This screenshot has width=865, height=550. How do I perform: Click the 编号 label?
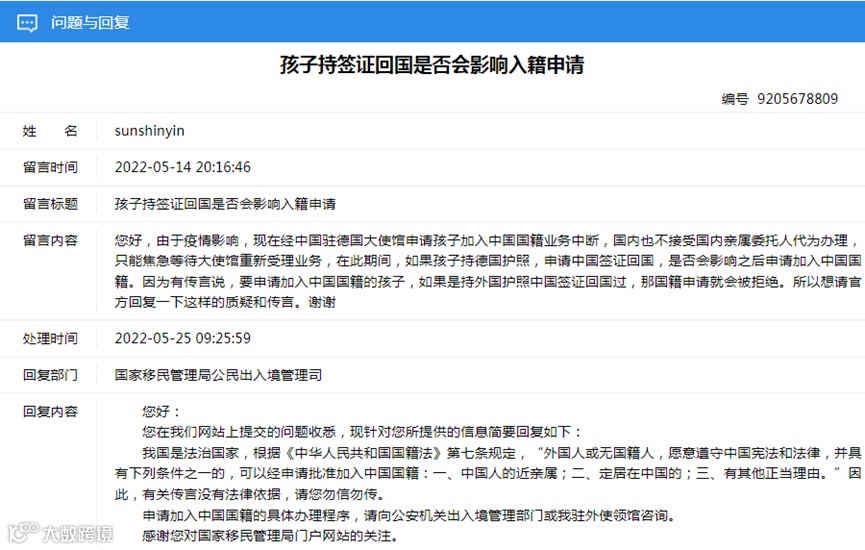click(735, 99)
